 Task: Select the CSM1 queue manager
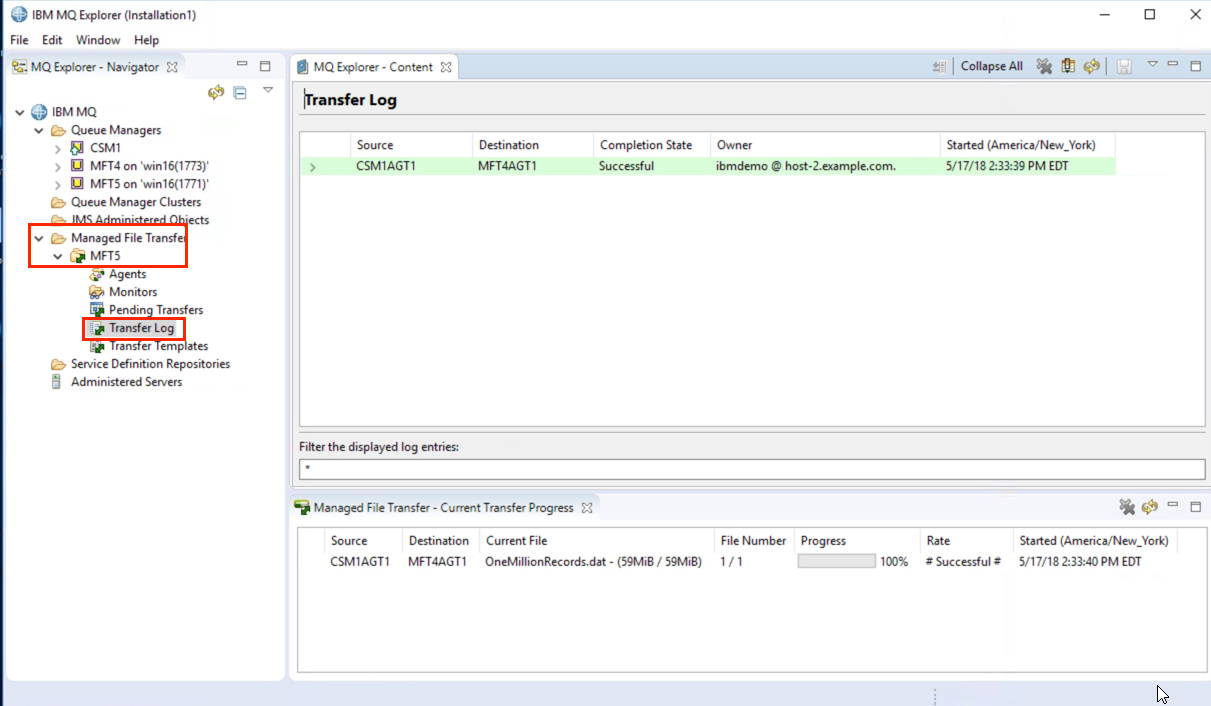(x=105, y=148)
